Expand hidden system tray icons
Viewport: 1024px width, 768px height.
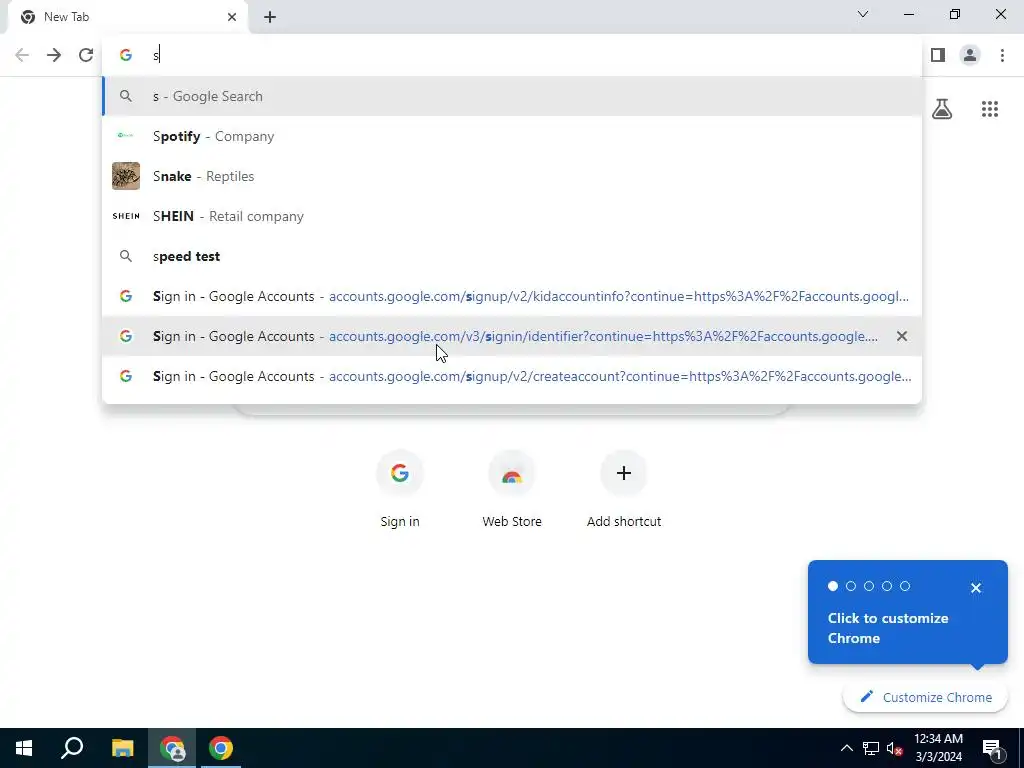846,748
